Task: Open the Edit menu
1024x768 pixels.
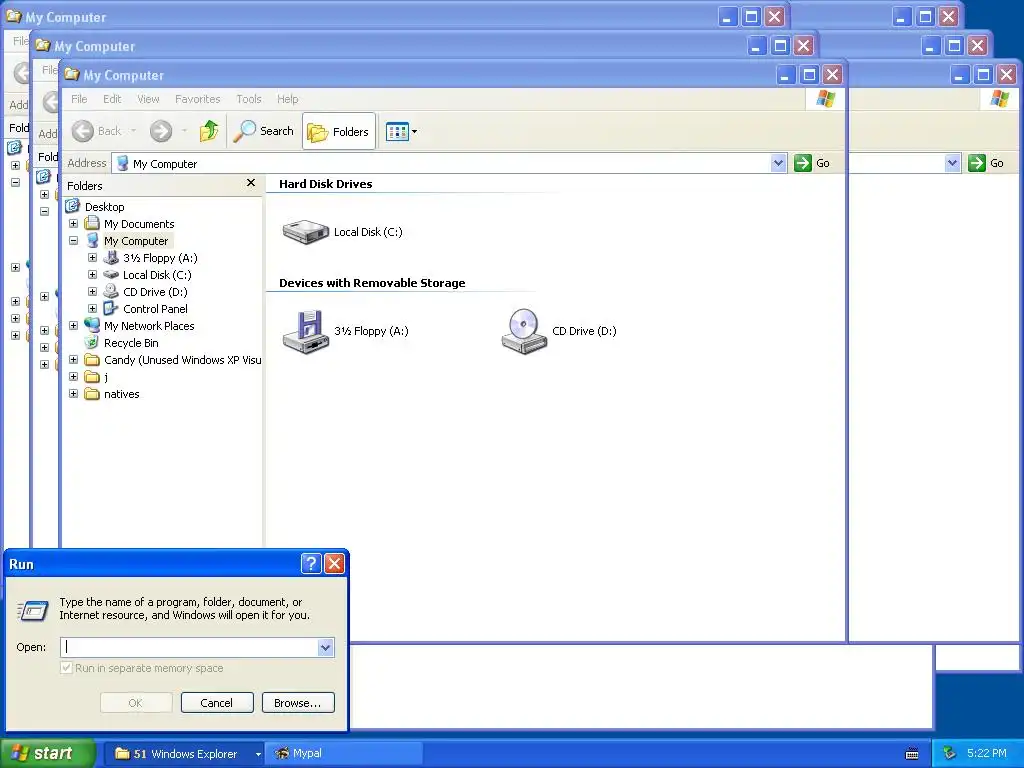Action: coord(112,99)
